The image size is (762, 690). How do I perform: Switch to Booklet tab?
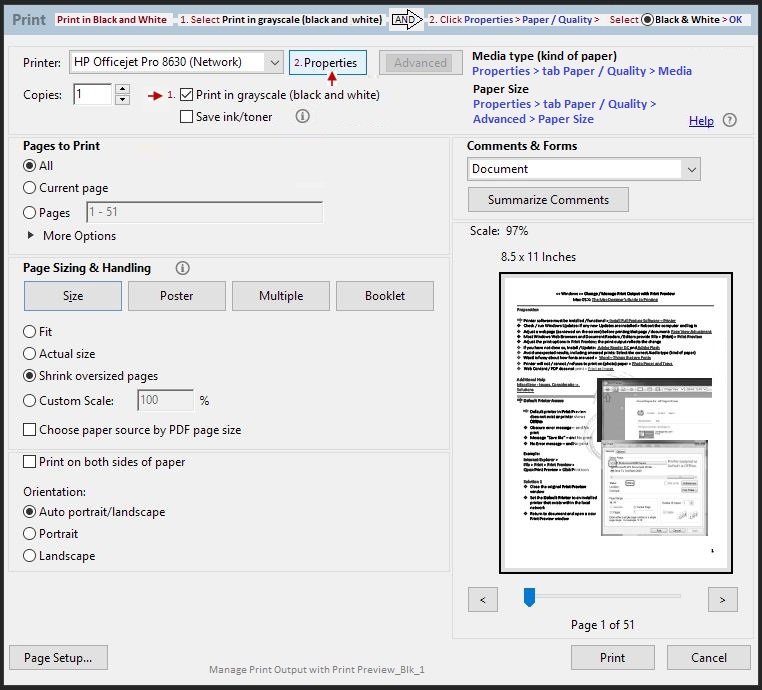(x=385, y=295)
